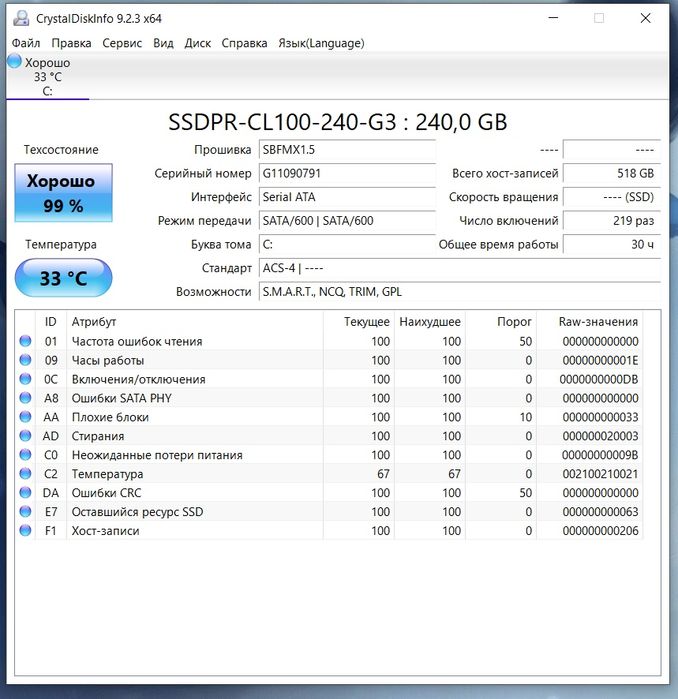Close the CrystalDiskInfo window
Viewport: 678px width, 699px height.
645,18
